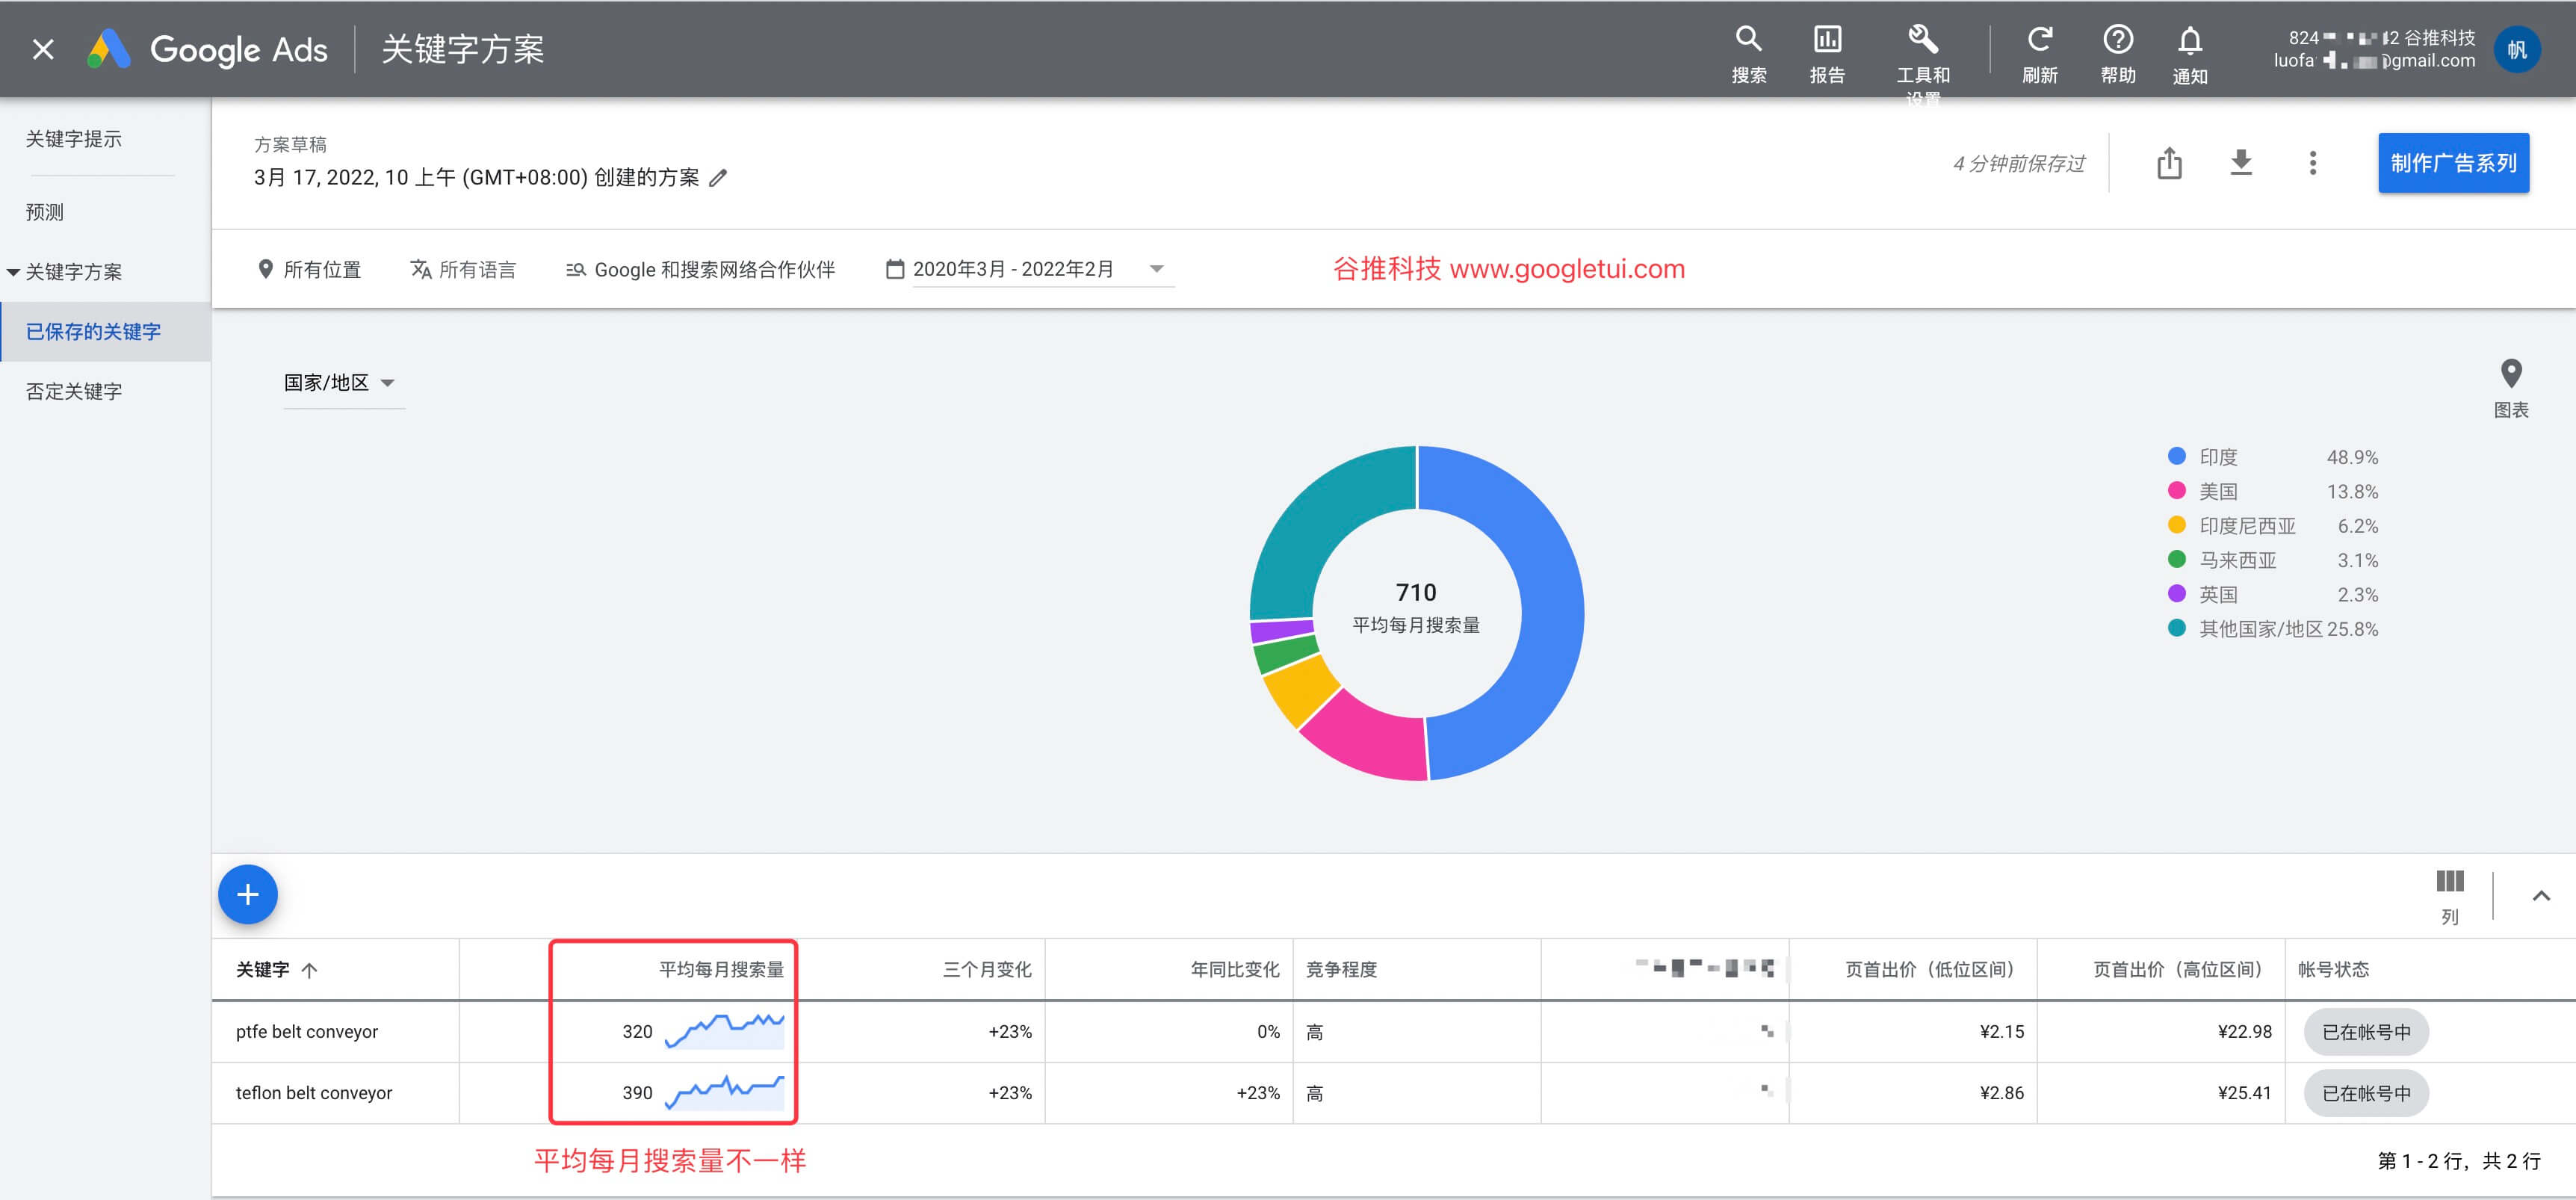Select keyword ptfe belt conveyor
The width and height of the screenshot is (2576, 1200).
307,1031
